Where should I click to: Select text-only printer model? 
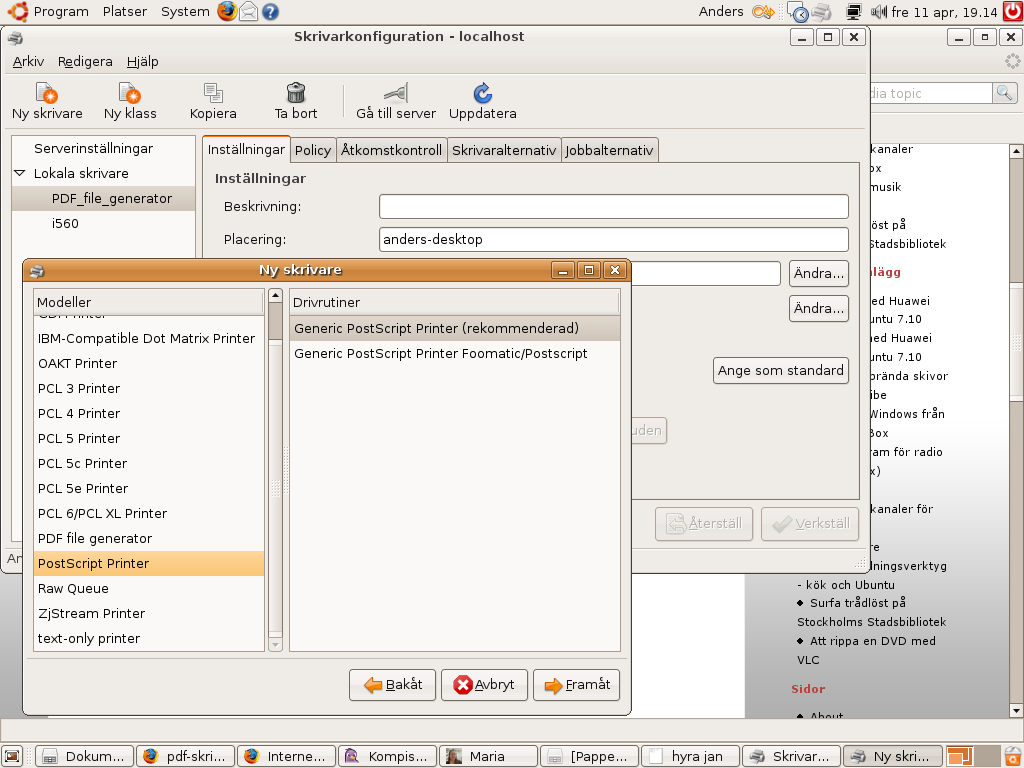click(x=149, y=639)
